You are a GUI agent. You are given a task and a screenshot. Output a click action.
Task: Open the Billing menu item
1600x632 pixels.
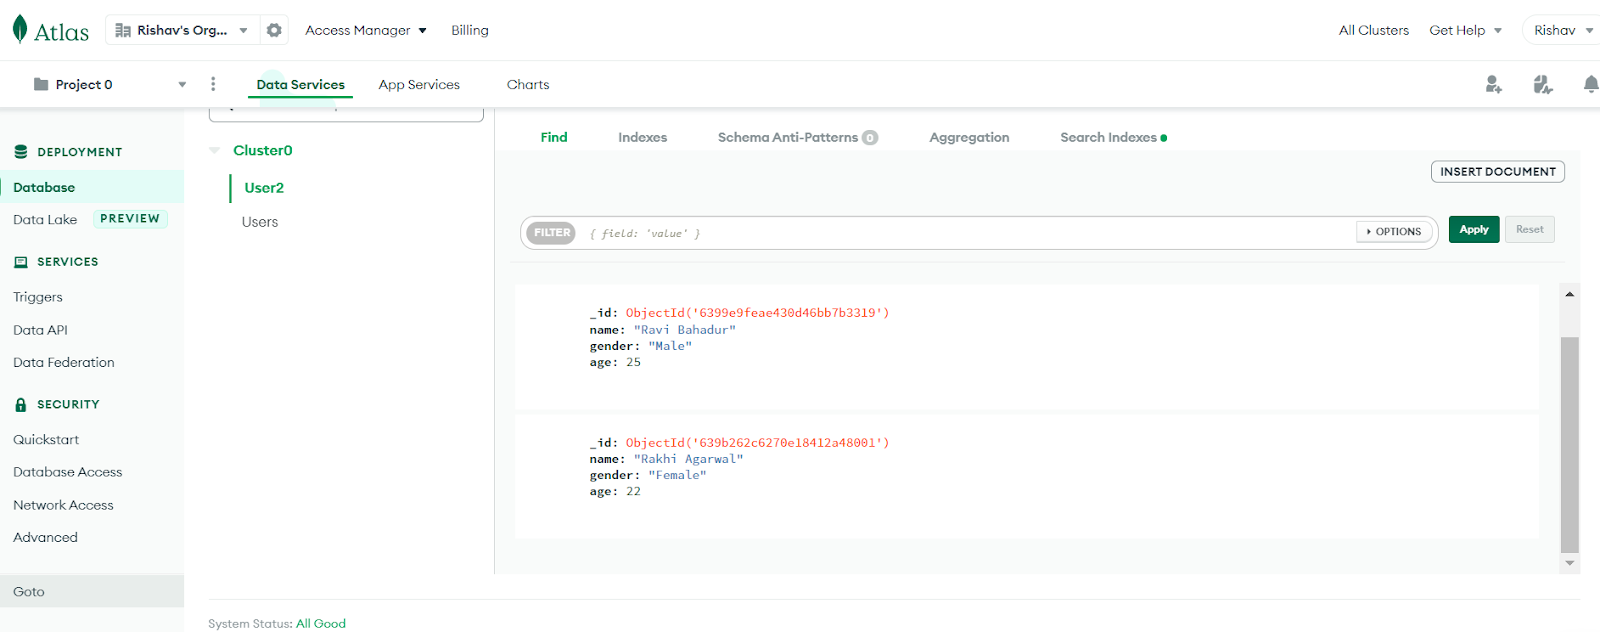point(470,30)
